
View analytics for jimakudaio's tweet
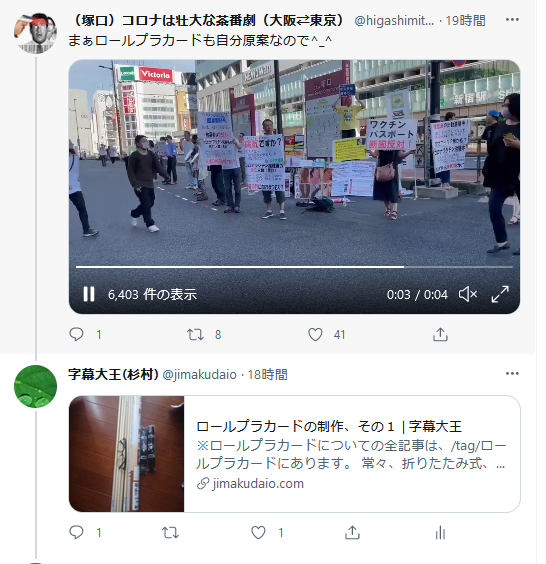coord(440,532)
